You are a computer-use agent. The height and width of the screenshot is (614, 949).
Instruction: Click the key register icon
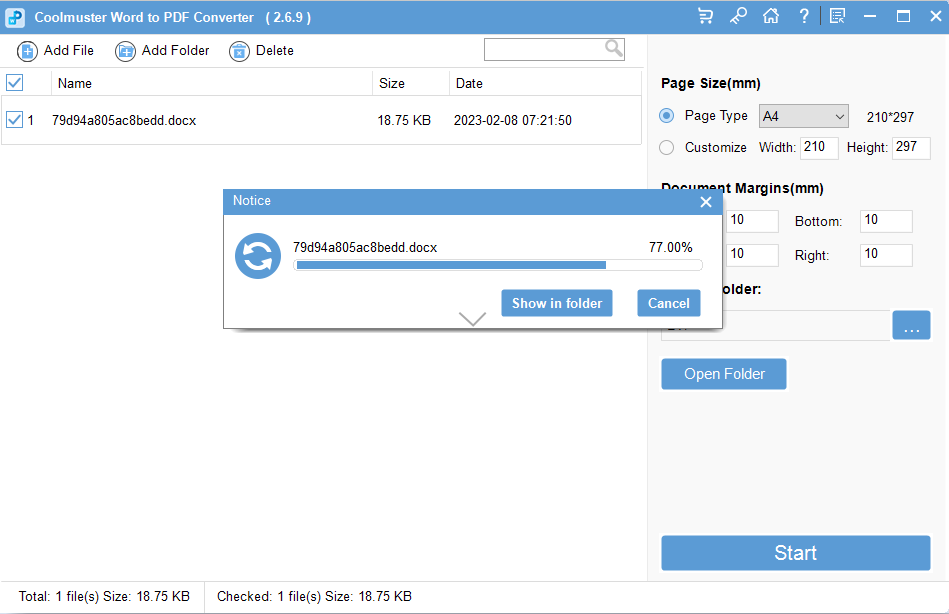[738, 16]
